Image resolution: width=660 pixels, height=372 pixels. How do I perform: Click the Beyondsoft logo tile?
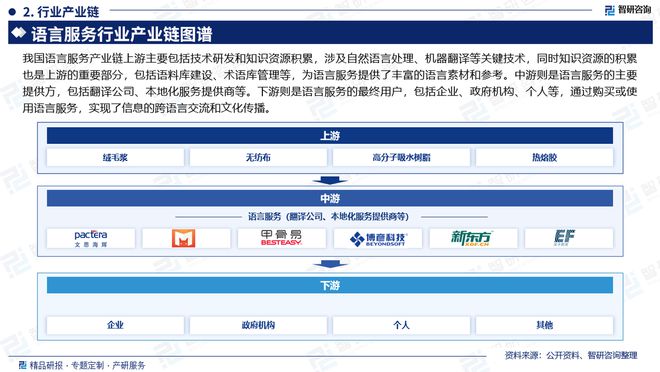(378, 238)
